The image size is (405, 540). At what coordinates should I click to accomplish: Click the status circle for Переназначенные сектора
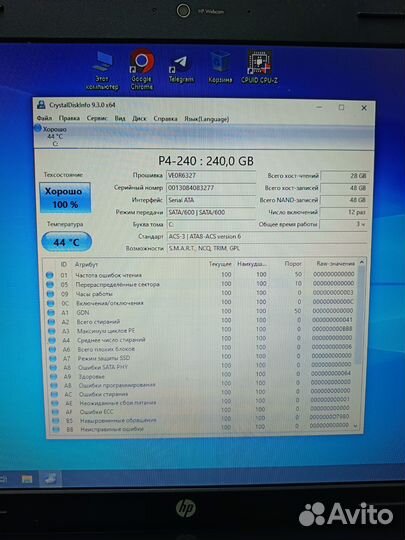[x=50, y=284]
